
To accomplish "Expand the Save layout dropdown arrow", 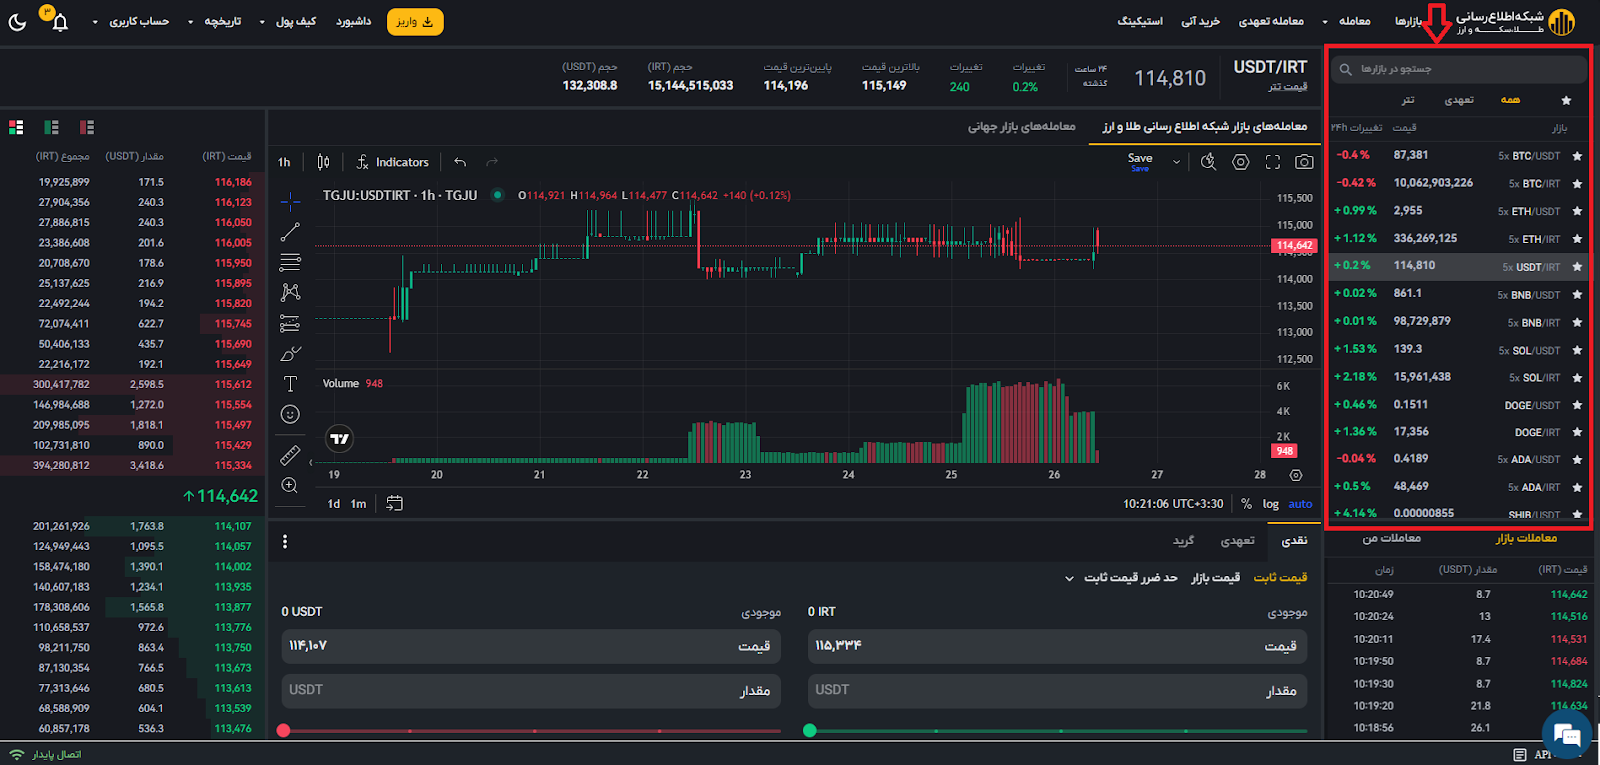I will [1176, 162].
